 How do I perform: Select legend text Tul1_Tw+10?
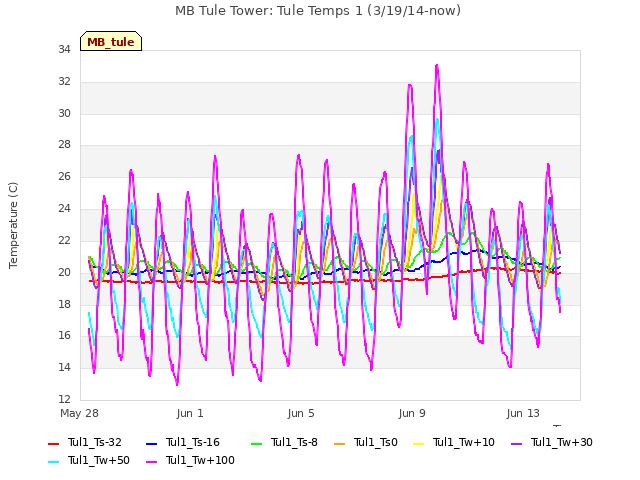coord(464,442)
